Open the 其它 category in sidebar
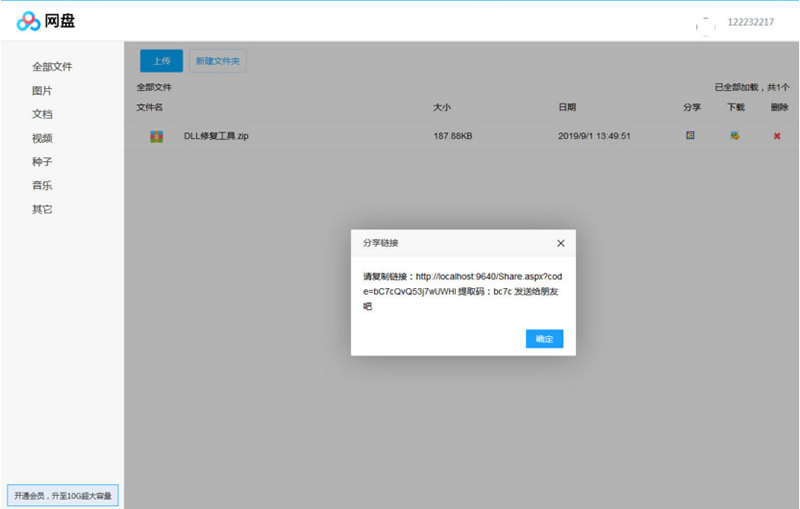800x509 pixels. click(x=42, y=209)
